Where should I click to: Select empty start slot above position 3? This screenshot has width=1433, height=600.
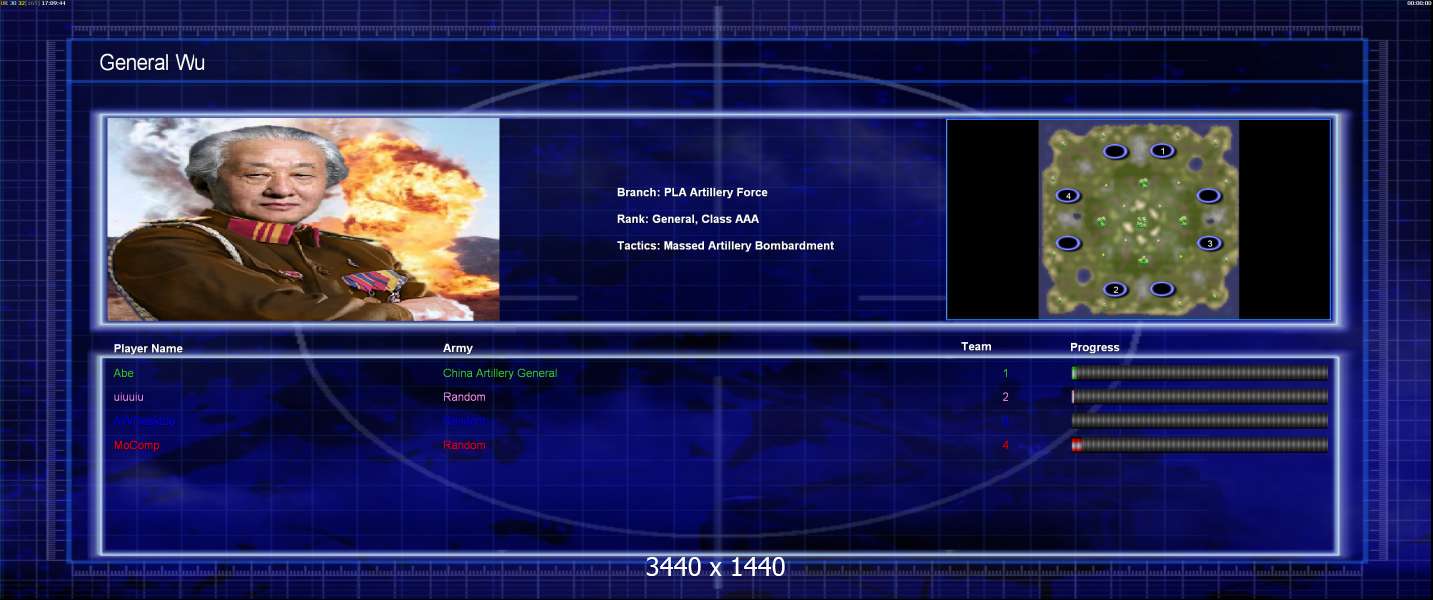pyautogui.click(x=1209, y=195)
